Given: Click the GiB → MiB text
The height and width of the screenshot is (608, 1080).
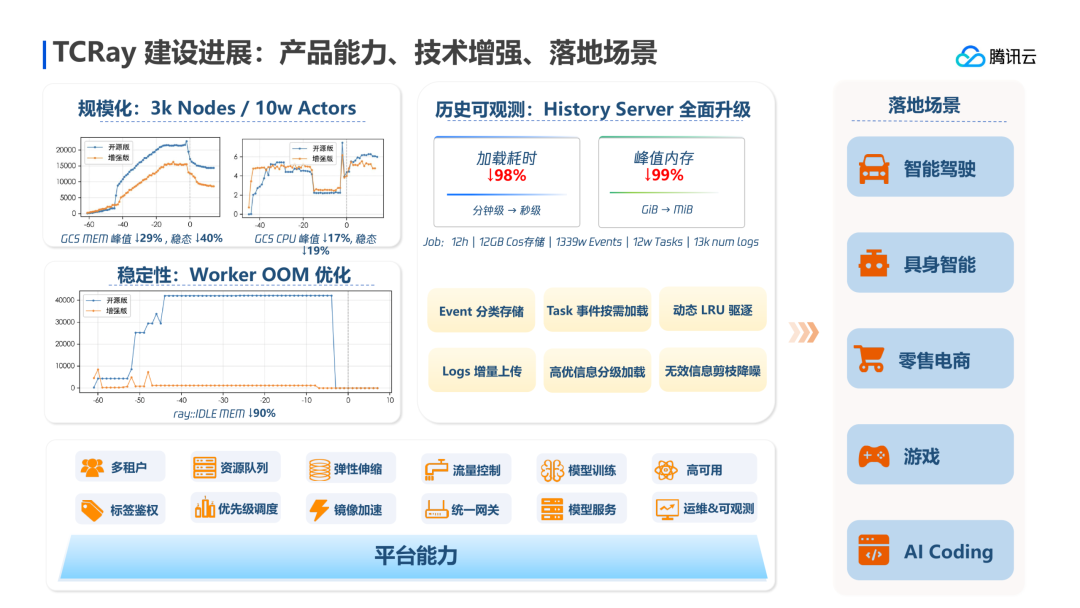Looking at the screenshot, I should coord(667,209).
